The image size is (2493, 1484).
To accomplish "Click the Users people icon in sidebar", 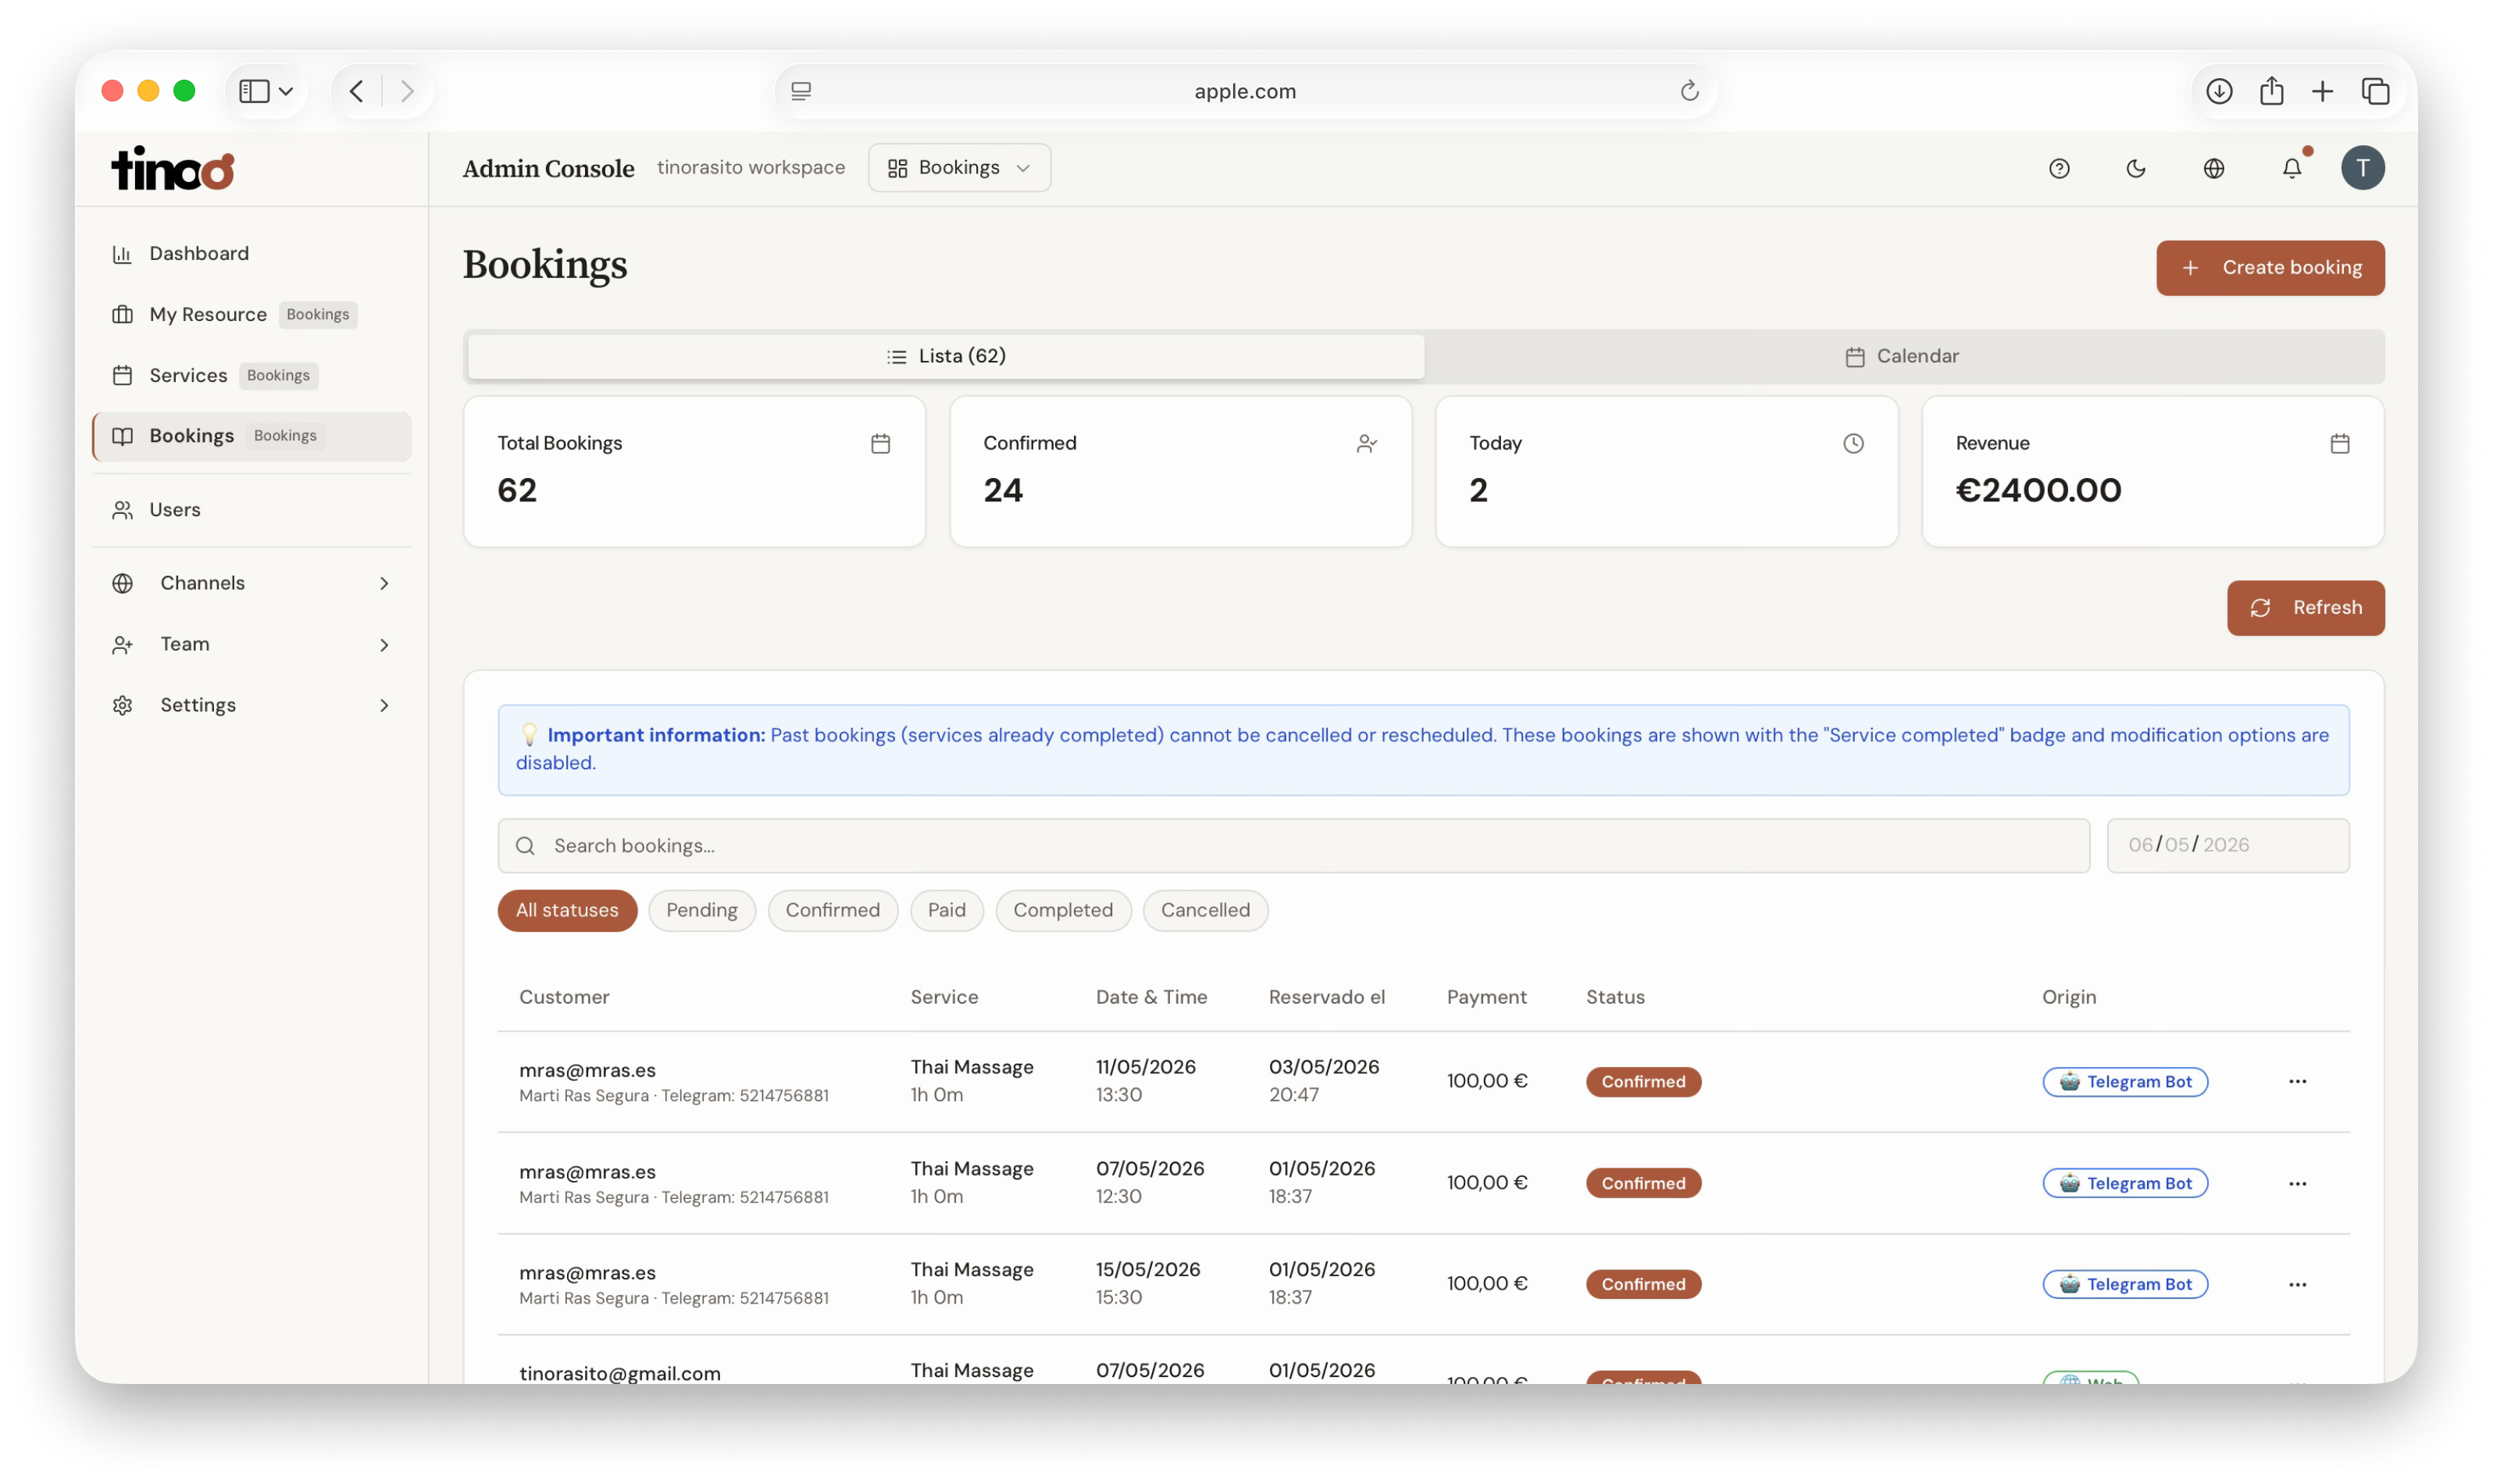I will click(x=122, y=510).
